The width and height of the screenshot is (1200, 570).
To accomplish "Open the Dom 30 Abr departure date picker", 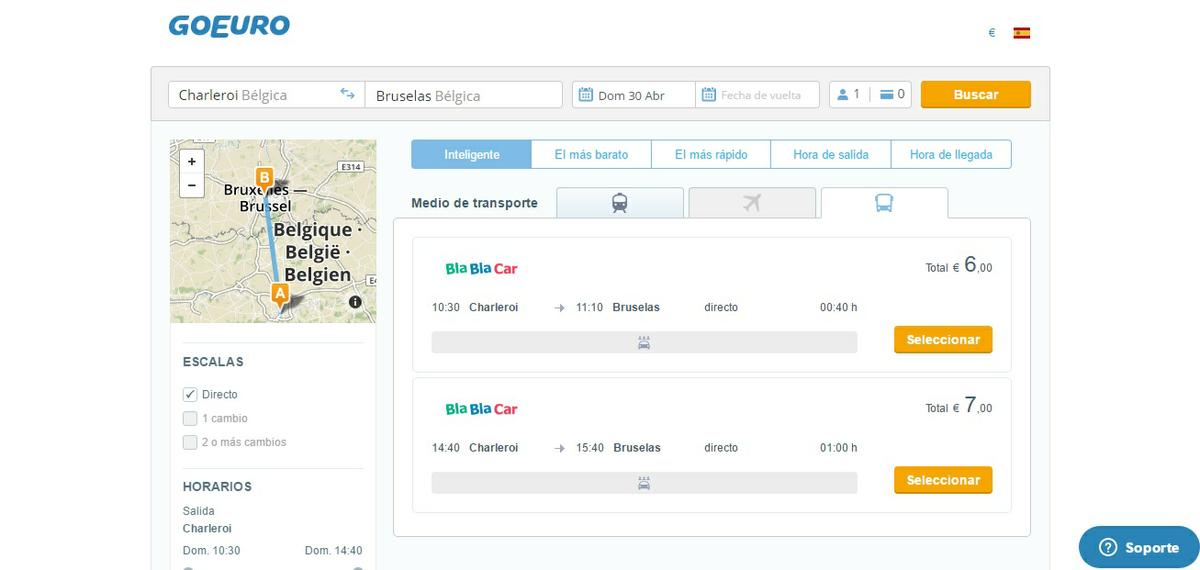I will coord(633,95).
